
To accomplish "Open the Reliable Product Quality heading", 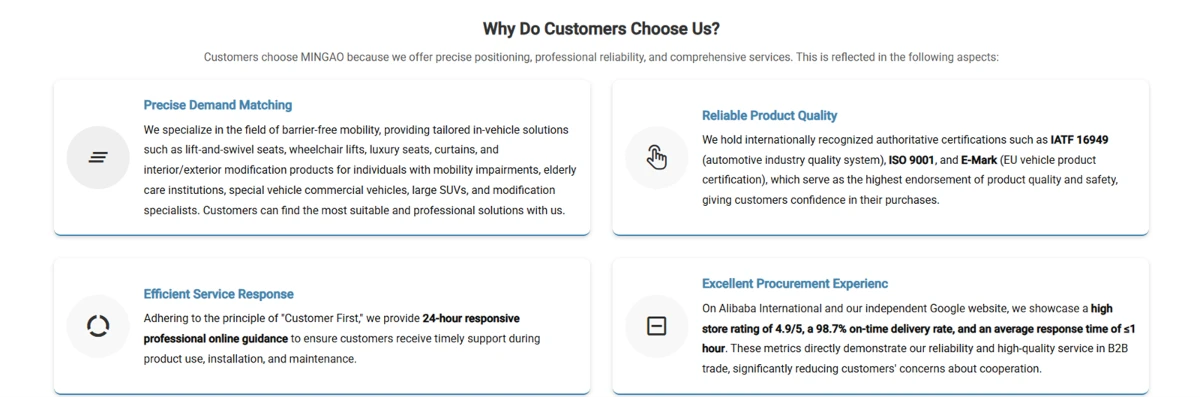I will pos(769,116).
